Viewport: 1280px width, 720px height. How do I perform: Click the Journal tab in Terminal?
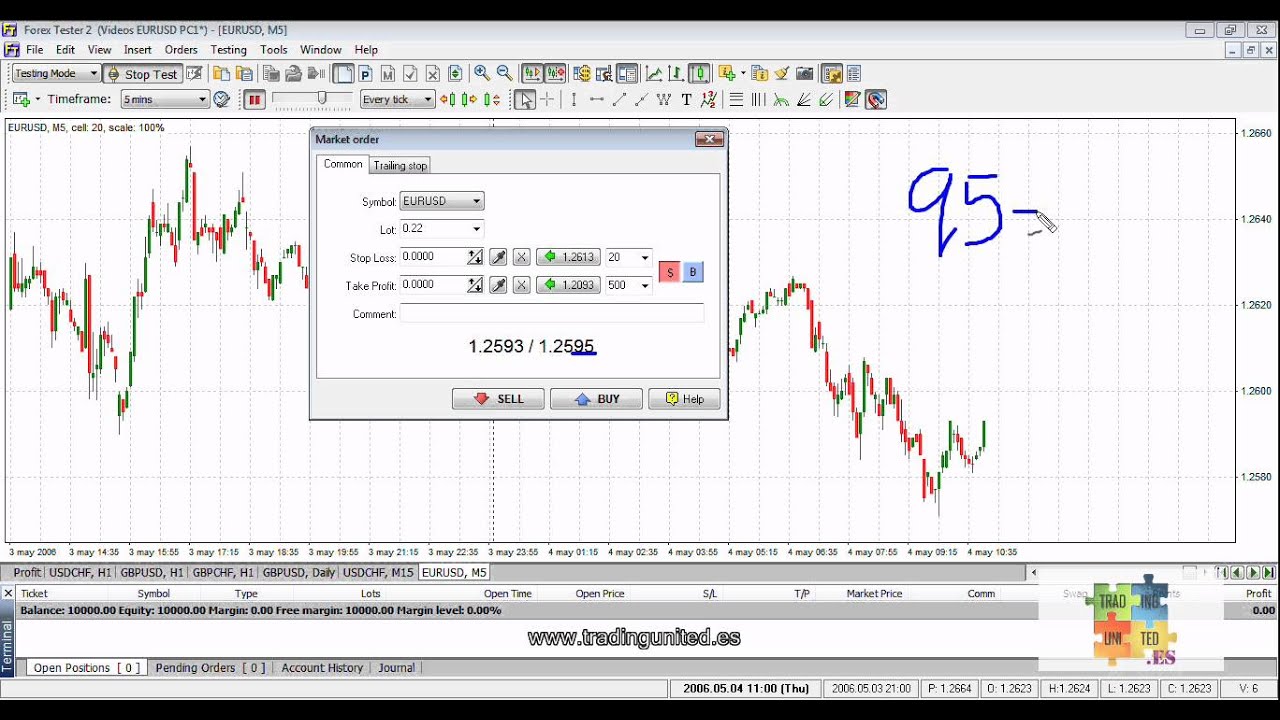pos(396,667)
